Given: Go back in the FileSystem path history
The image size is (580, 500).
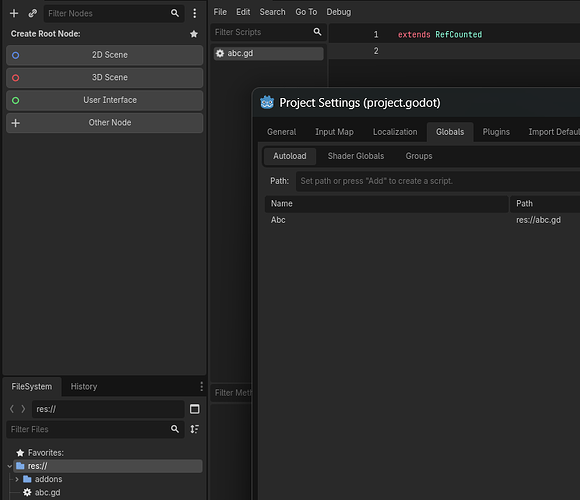Looking at the screenshot, I should pyautogui.click(x=12, y=409).
